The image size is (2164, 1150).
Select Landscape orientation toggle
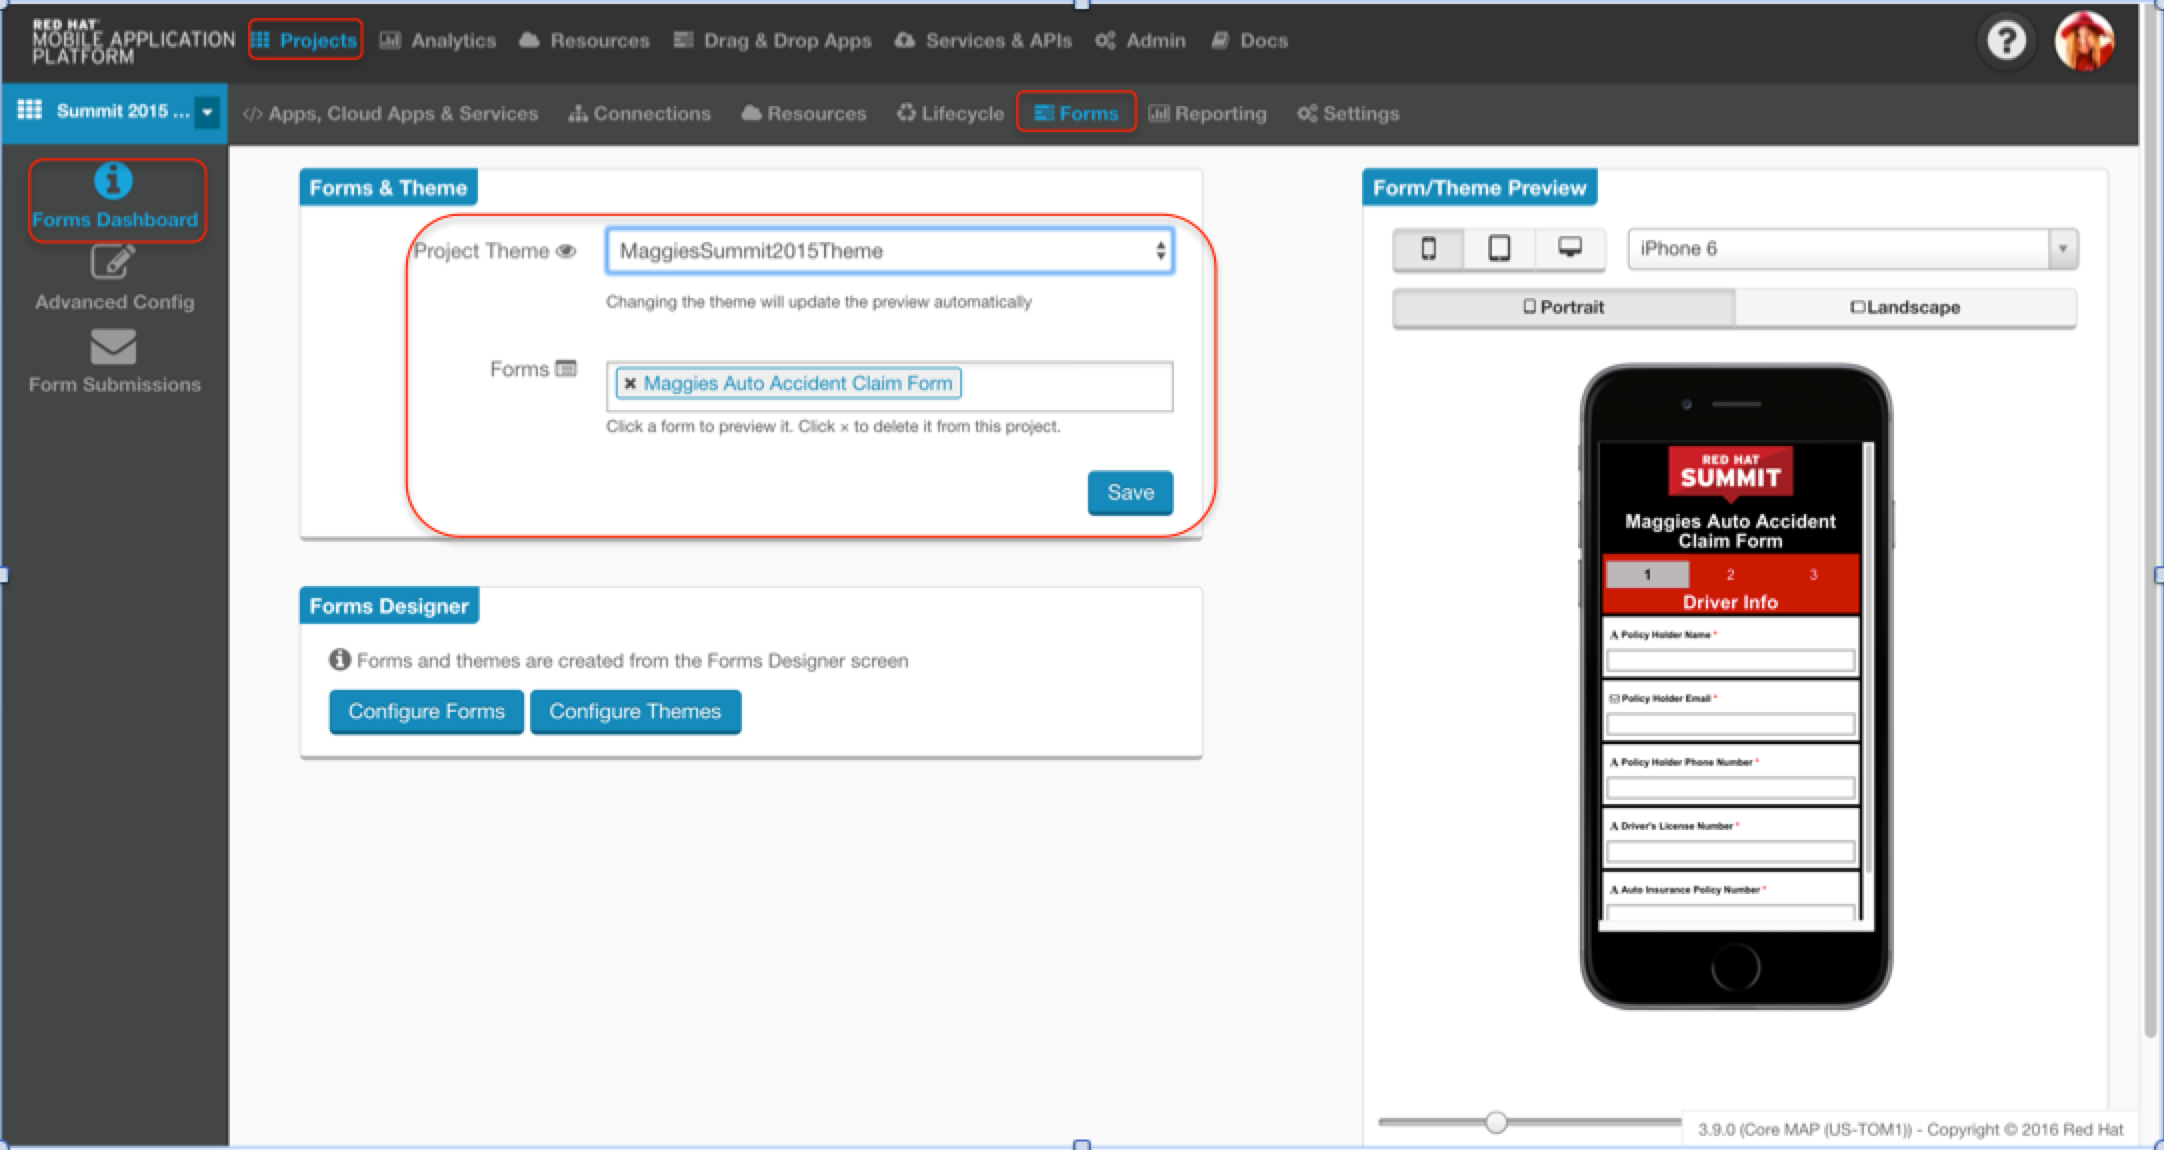1905,307
